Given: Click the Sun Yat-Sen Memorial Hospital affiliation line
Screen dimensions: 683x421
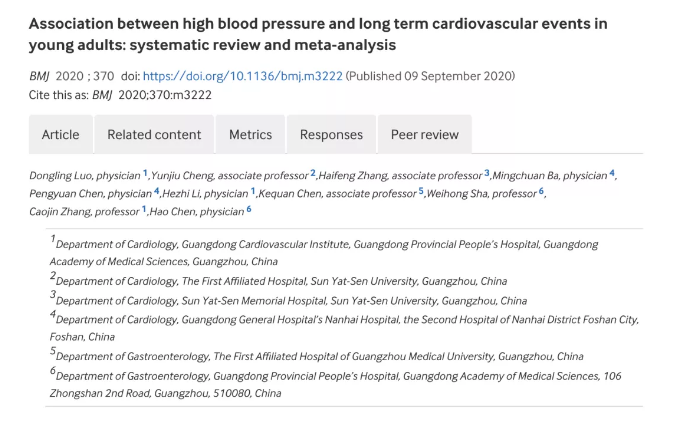Looking at the screenshot, I should pos(288,300).
